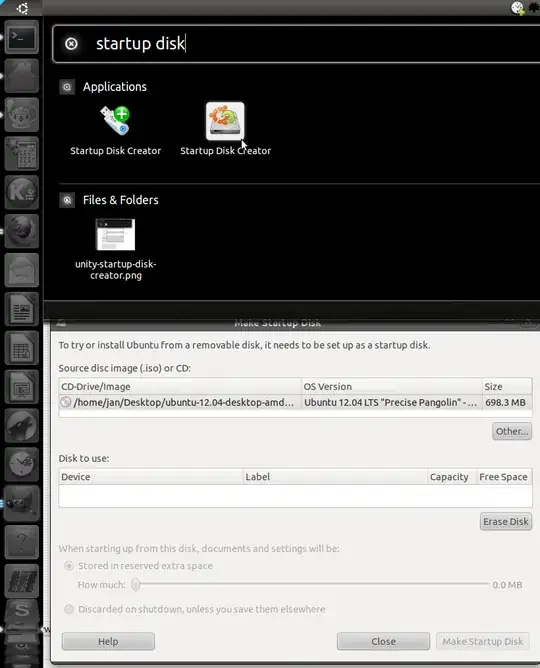This screenshot has height=668, width=540.
Task: Launch LibreOffice Writer from the launcher
Action: (21, 309)
